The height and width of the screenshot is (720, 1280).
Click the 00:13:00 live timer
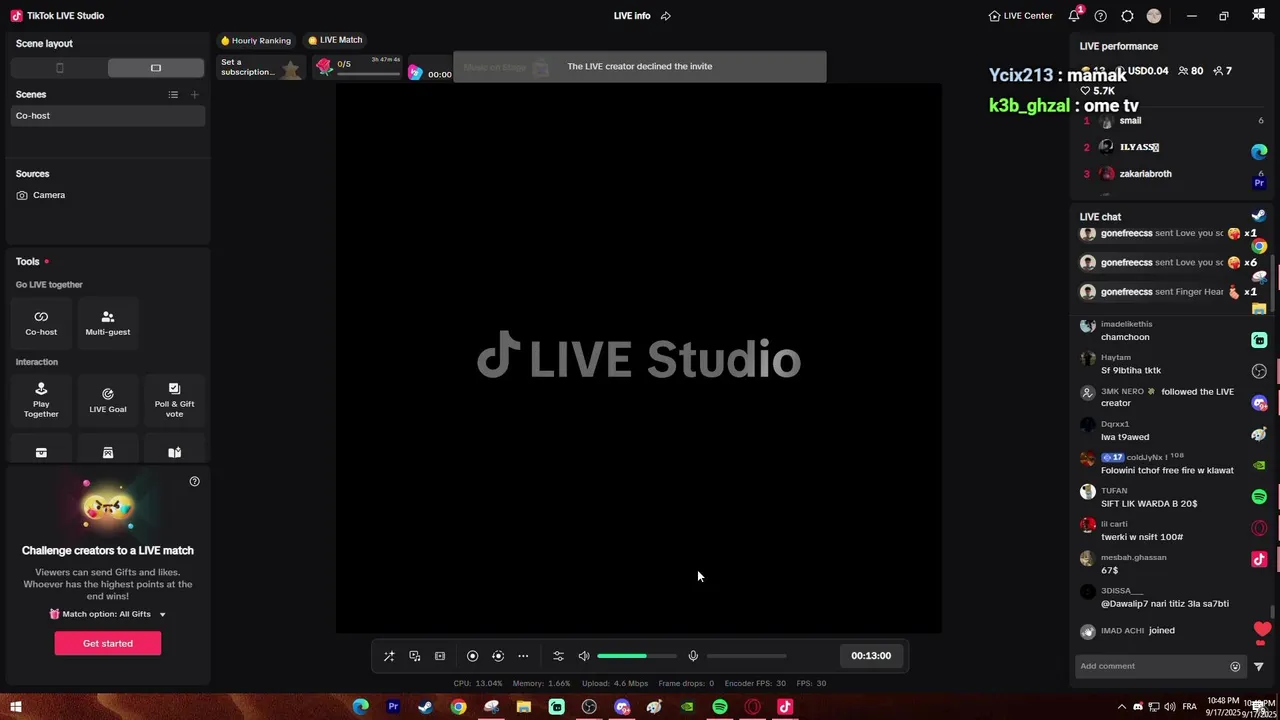pyautogui.click(x=871, y=656)
